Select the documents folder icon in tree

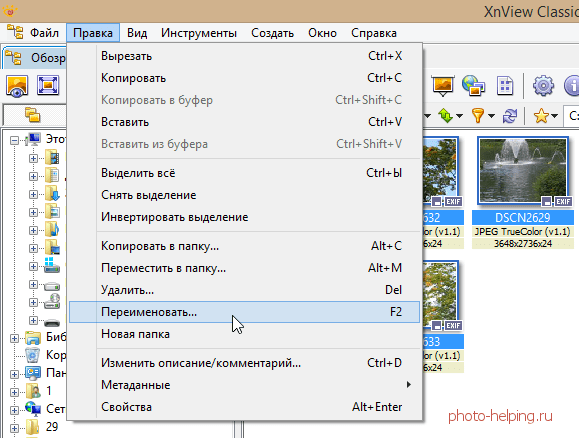(x=52, y=175)
